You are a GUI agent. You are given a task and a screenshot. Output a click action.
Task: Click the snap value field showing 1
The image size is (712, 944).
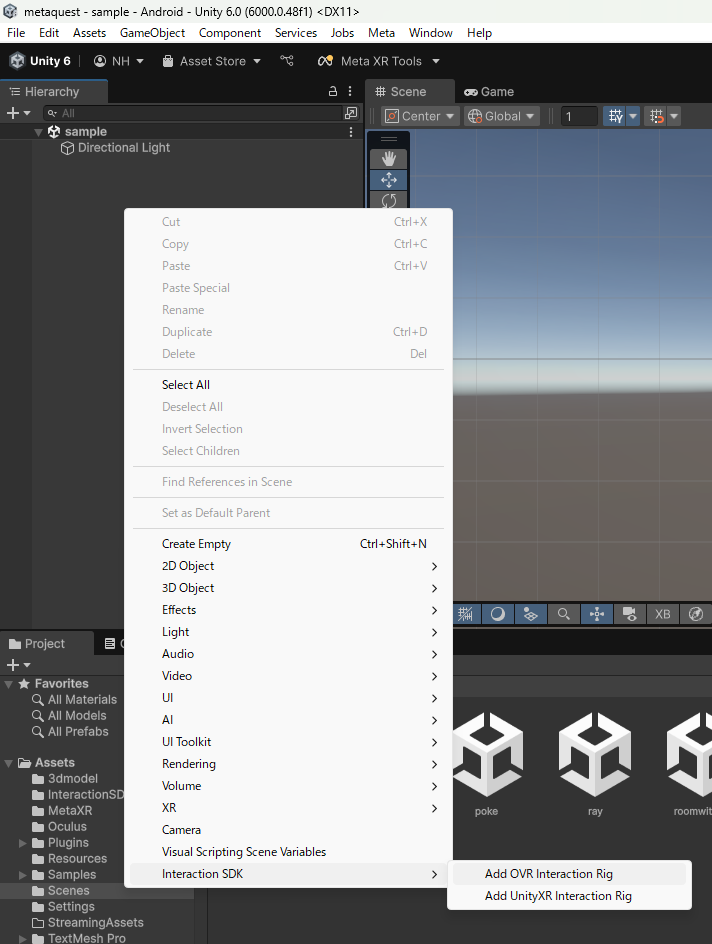(579, 116)
